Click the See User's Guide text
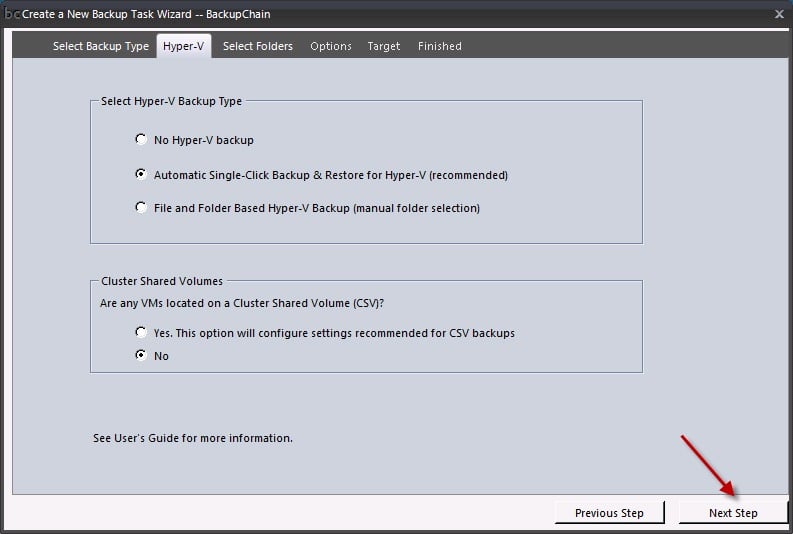The height and width of the screenshot is (534, 793). [x=193, y=438]
